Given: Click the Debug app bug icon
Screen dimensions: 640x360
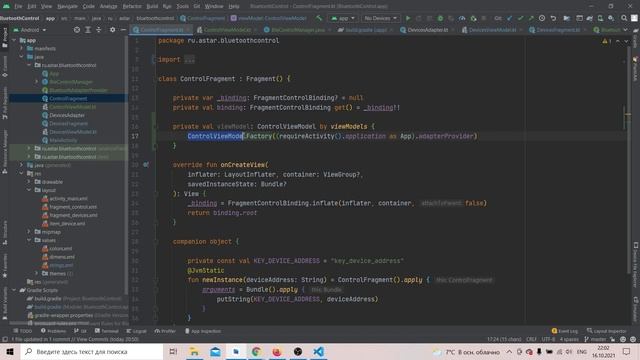Looking at the screenshot, I should click(440, 18).
